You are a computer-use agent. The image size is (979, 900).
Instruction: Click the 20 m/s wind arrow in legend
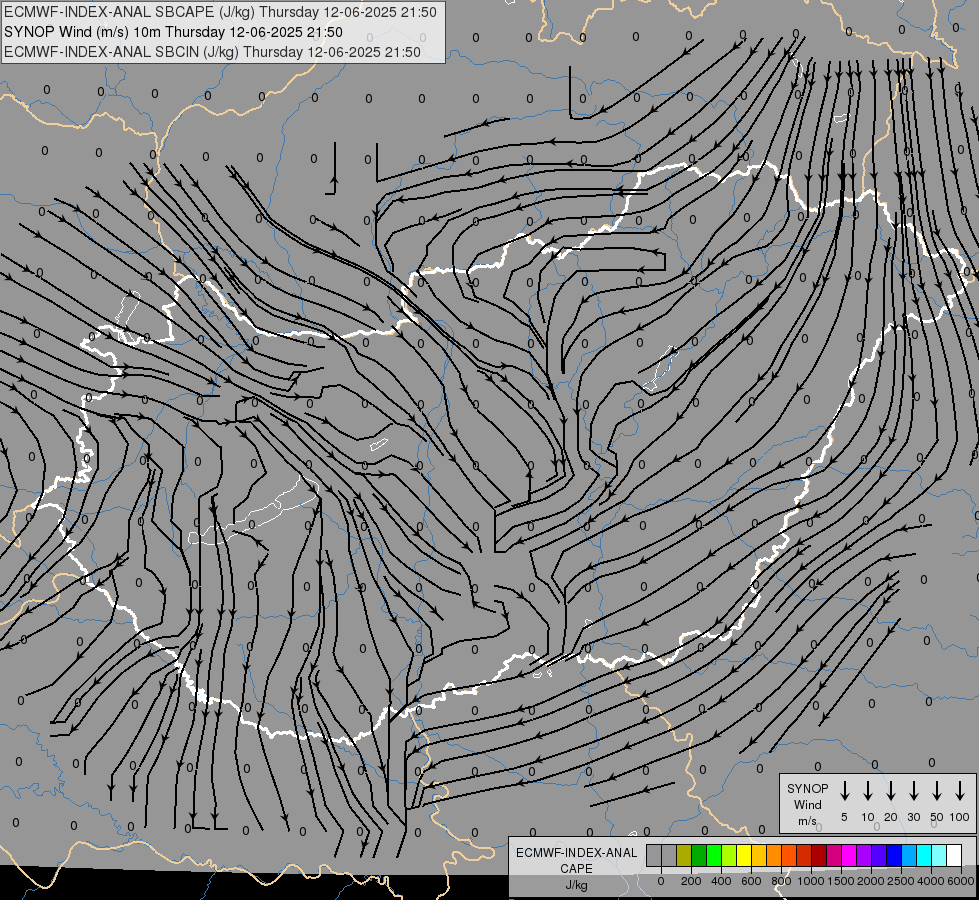(x=891, y=791)
